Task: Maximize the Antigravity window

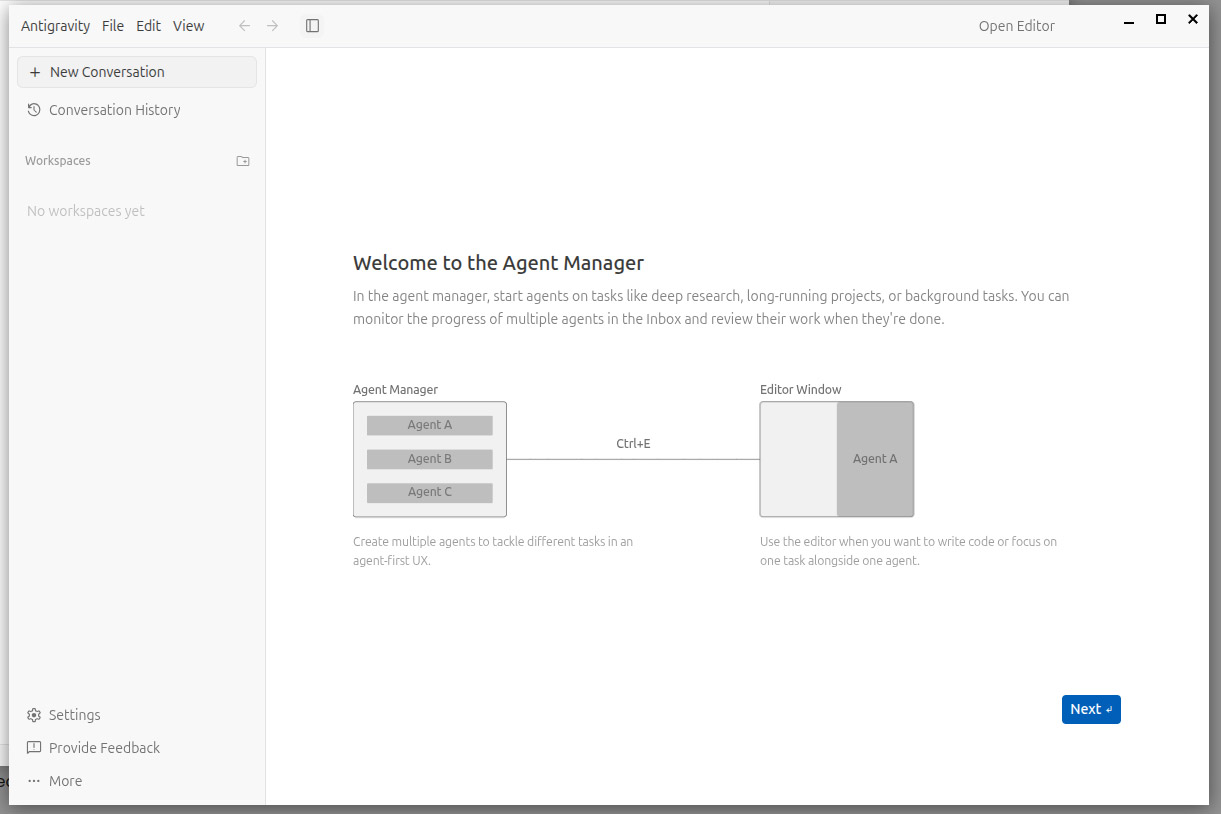Action: [1161, 19]
